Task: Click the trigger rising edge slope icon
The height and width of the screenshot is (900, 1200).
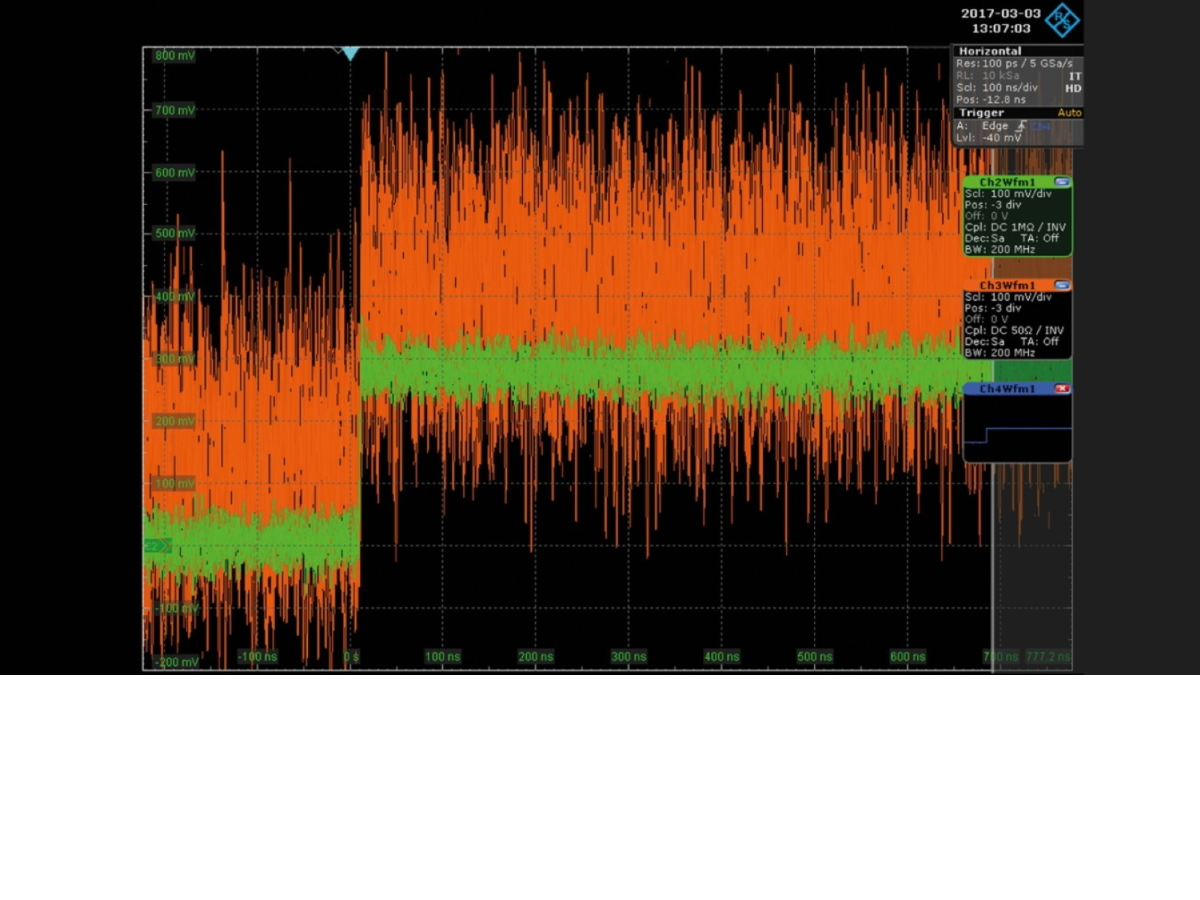Action: [1020, 126]
